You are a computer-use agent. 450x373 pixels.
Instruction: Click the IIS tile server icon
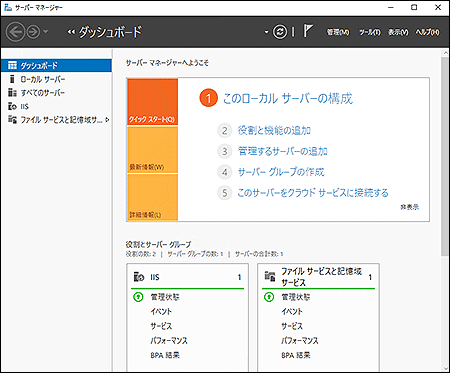(x=139, y=277)
